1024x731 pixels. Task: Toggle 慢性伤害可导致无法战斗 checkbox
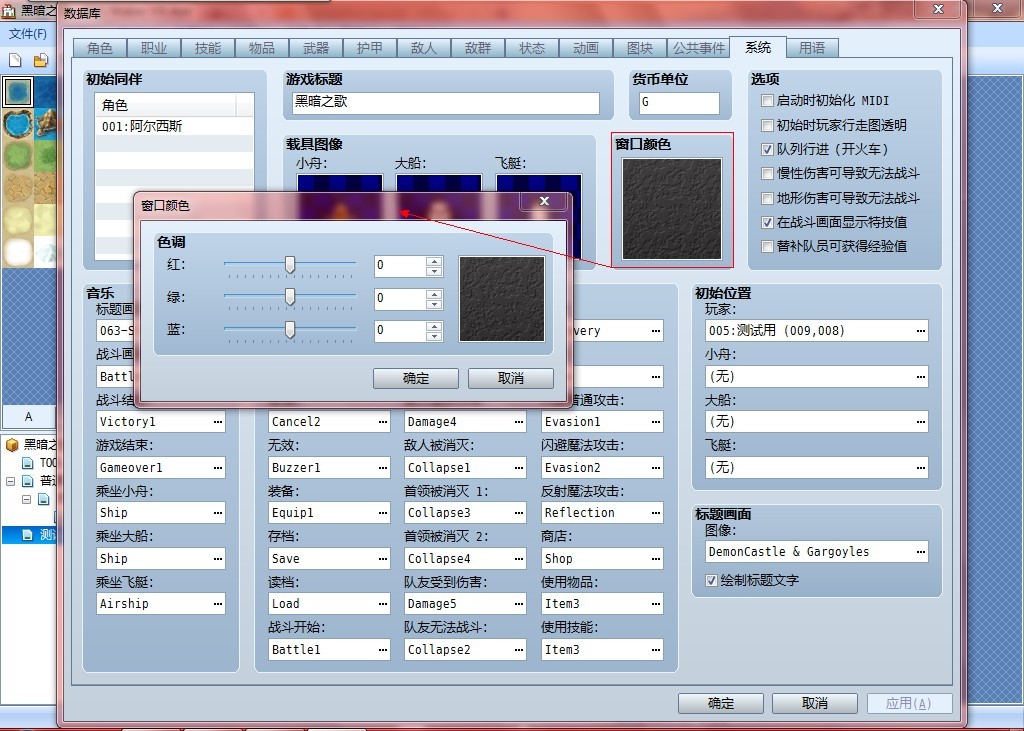coord(767,173)
